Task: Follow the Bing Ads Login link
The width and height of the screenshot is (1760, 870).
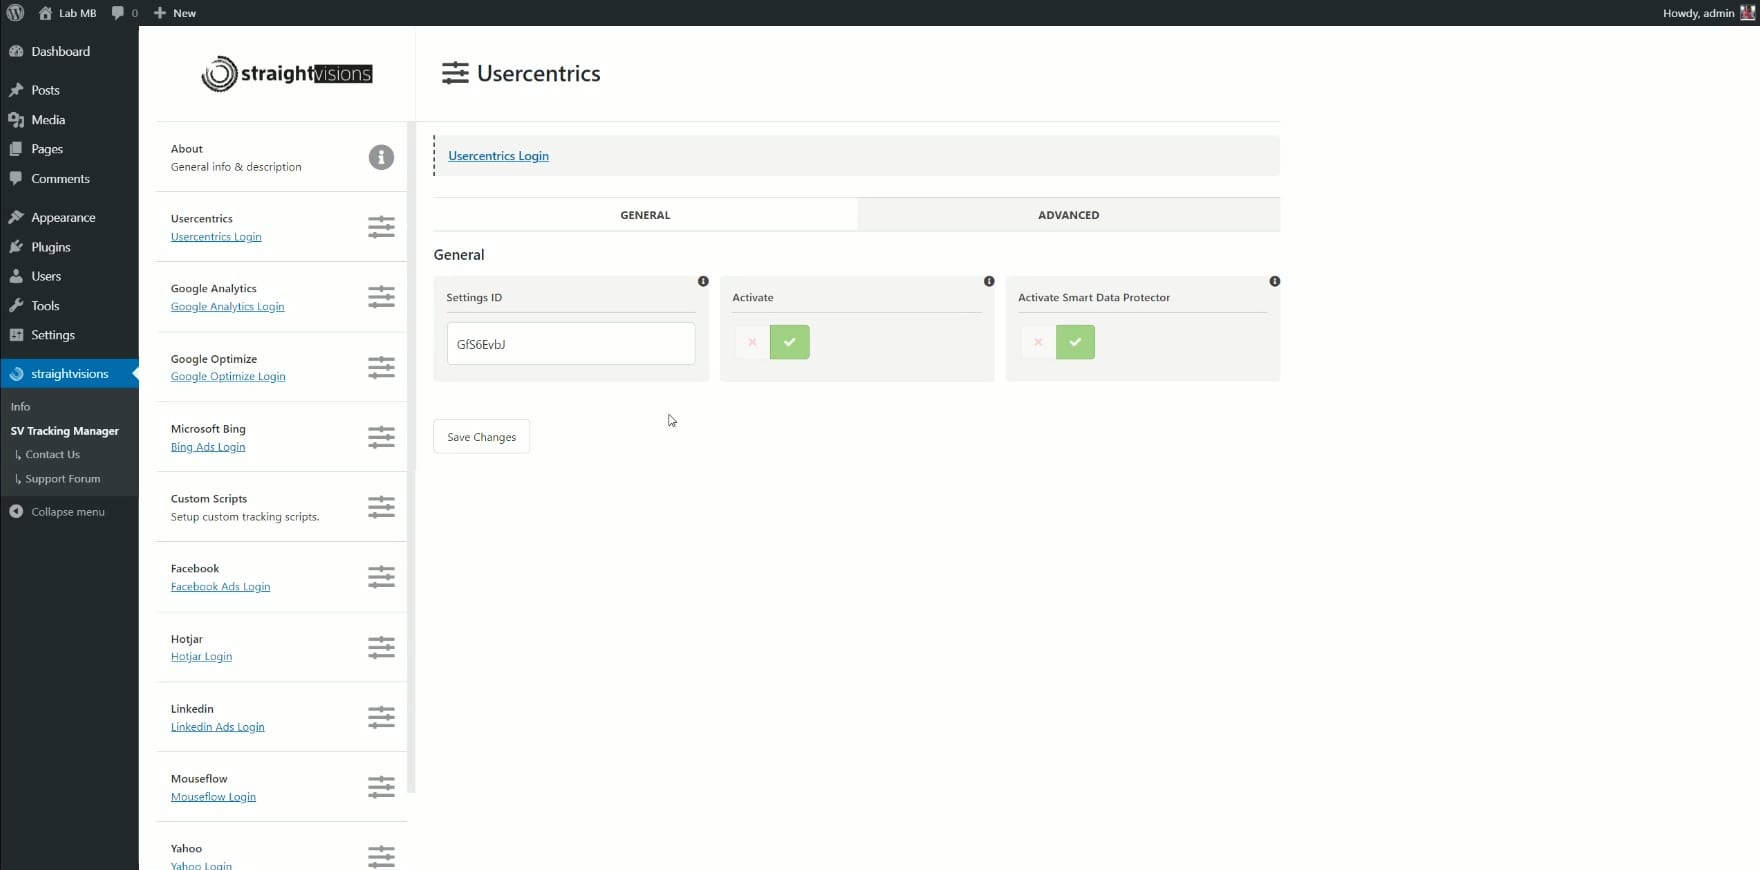Action: click(208, 447)
